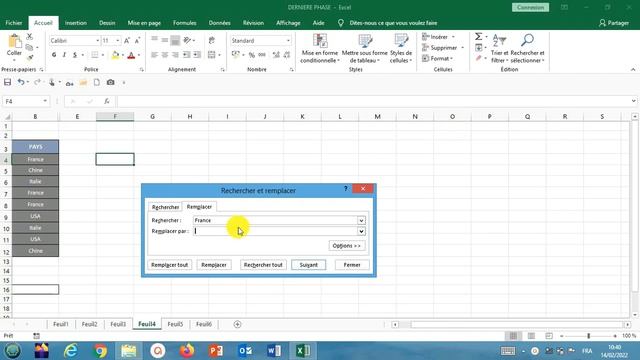Image resolution: width=640 pixels, height=360 pixels.
Task: Click the Suivant button
Action: click(x=309, y=265)
